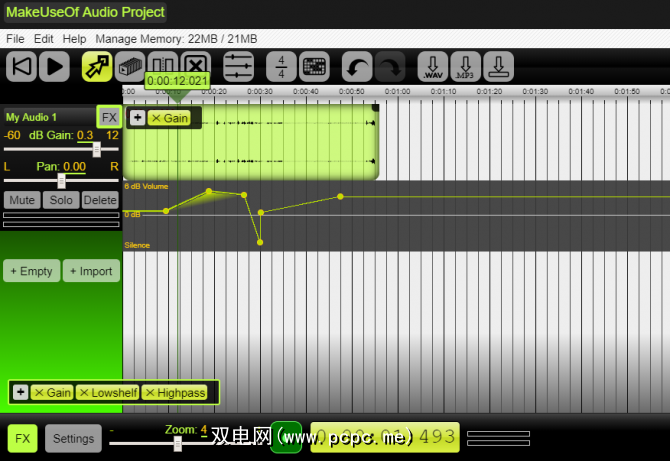This screenshot has width=670, height=461.
Task: Undo the last action
Action: 357,67
